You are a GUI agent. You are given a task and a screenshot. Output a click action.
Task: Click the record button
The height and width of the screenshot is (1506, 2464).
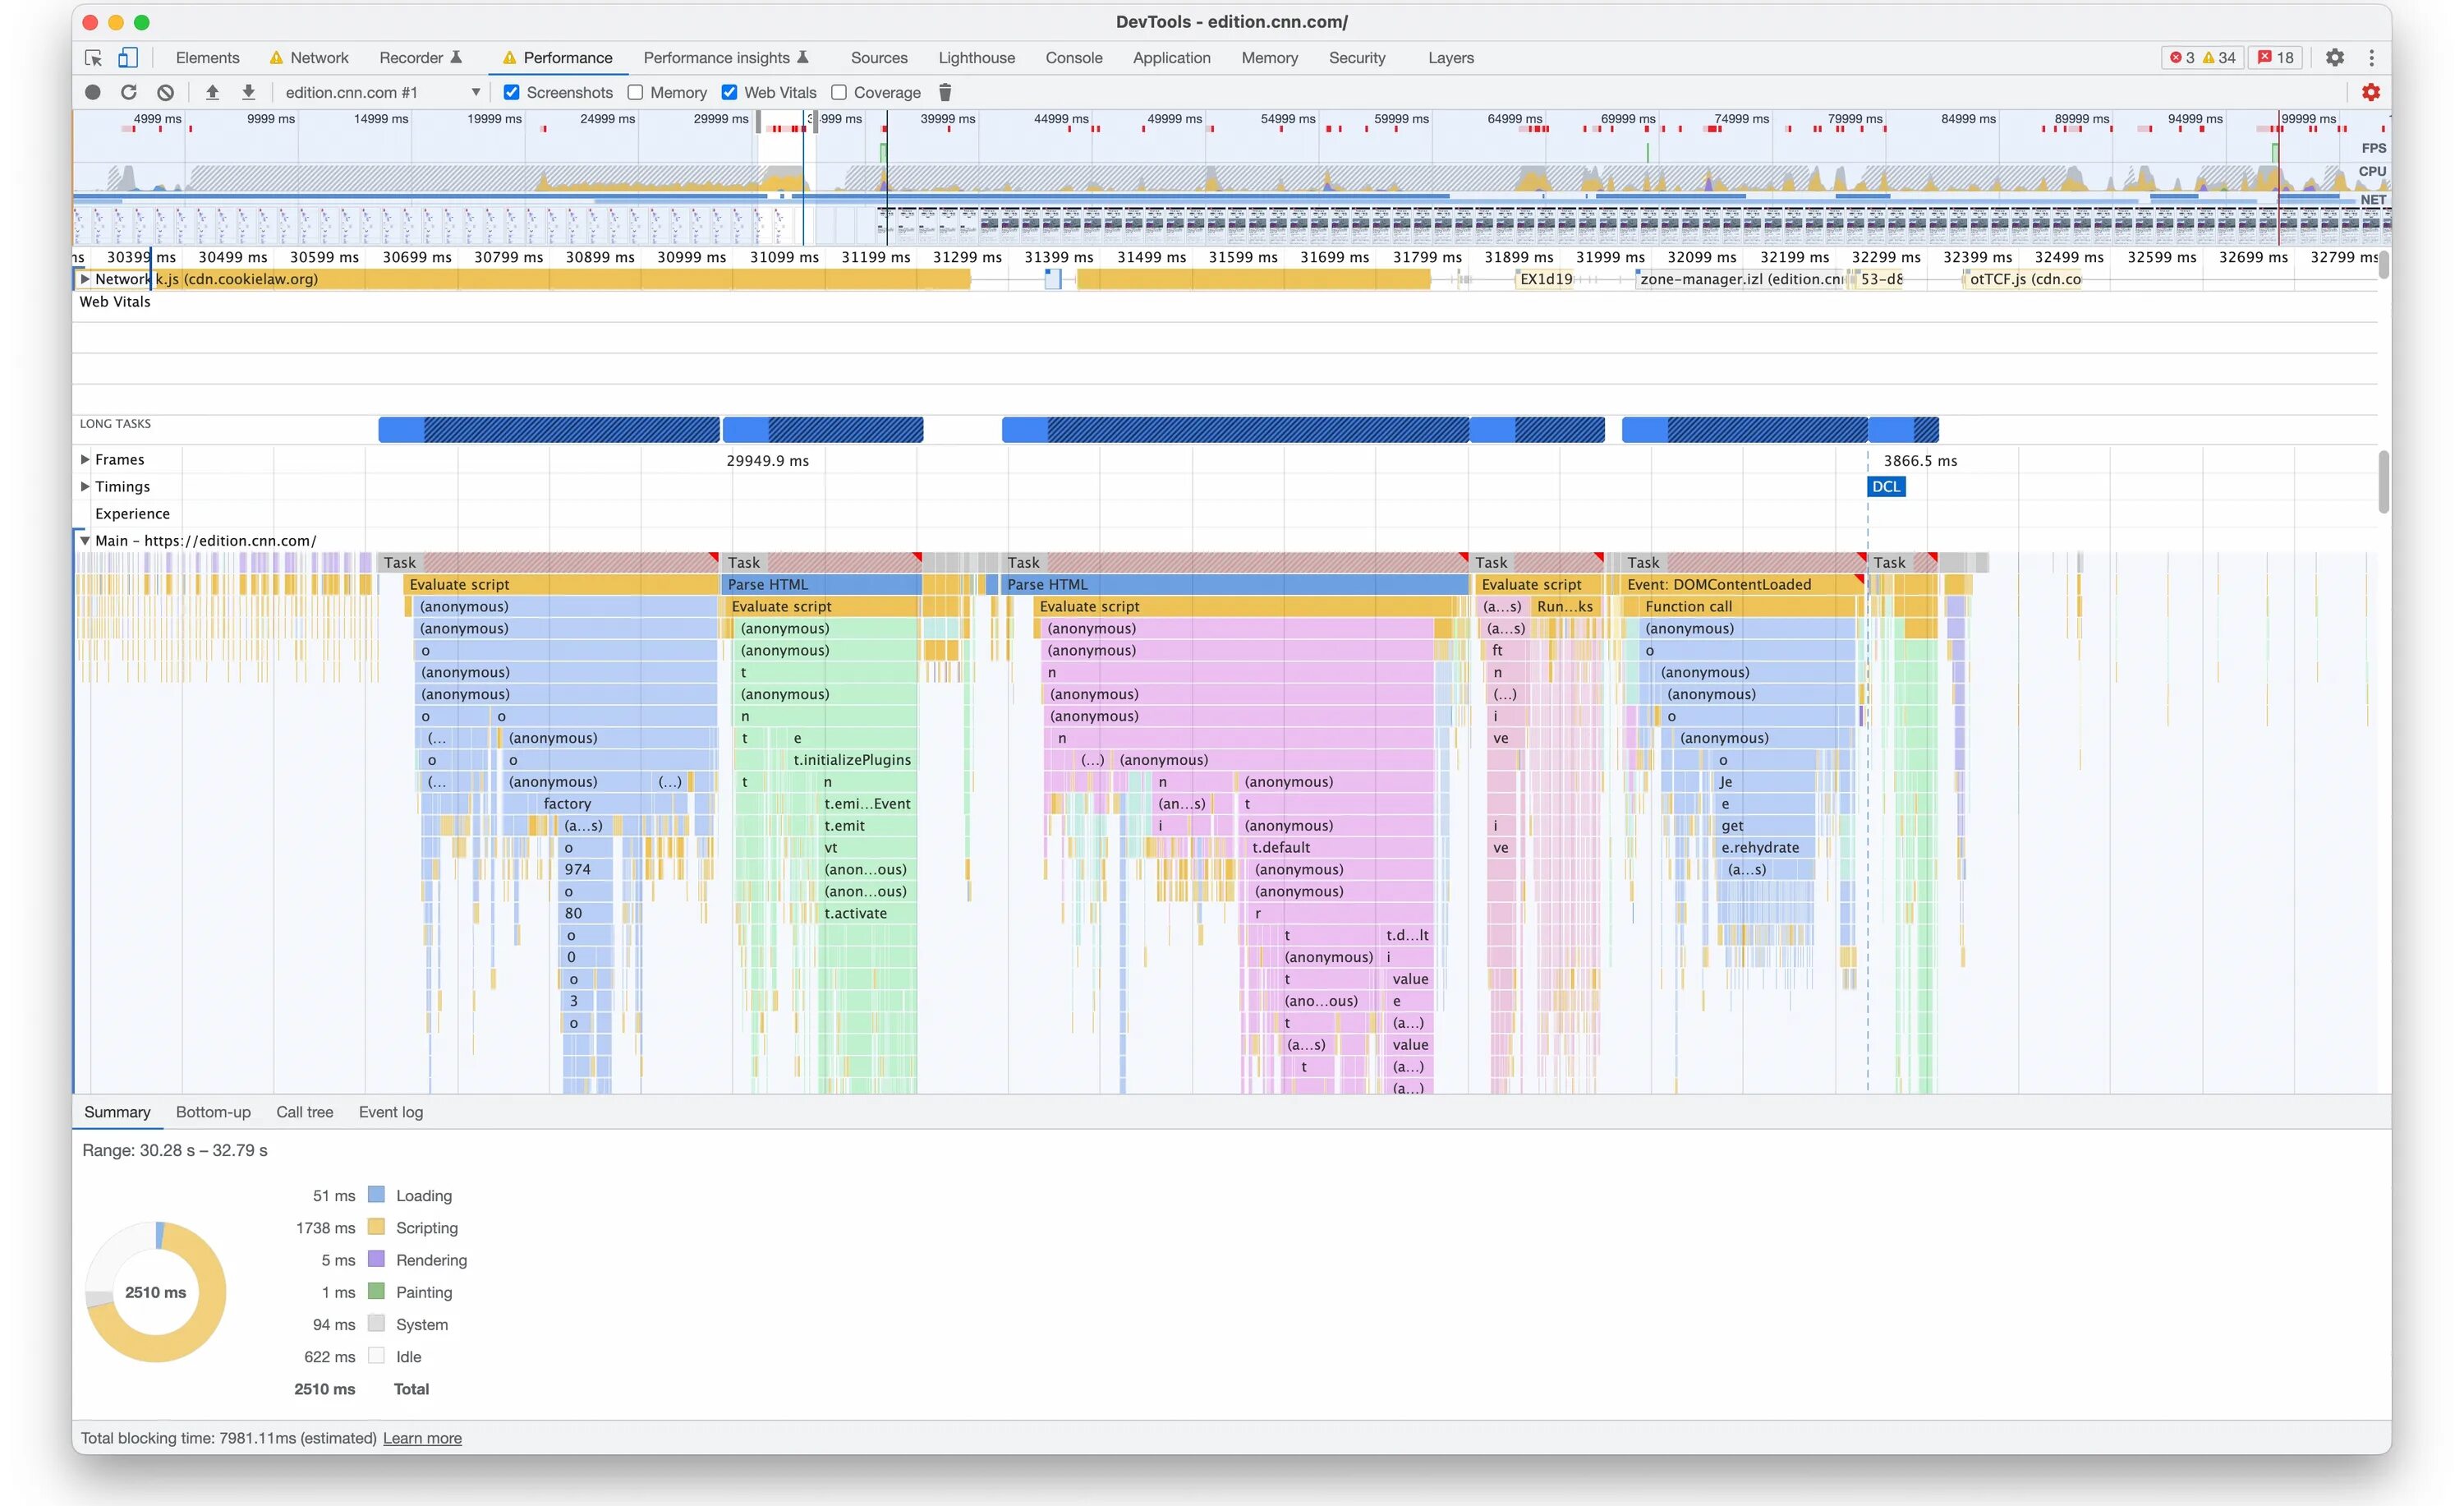tap(92, 92)
